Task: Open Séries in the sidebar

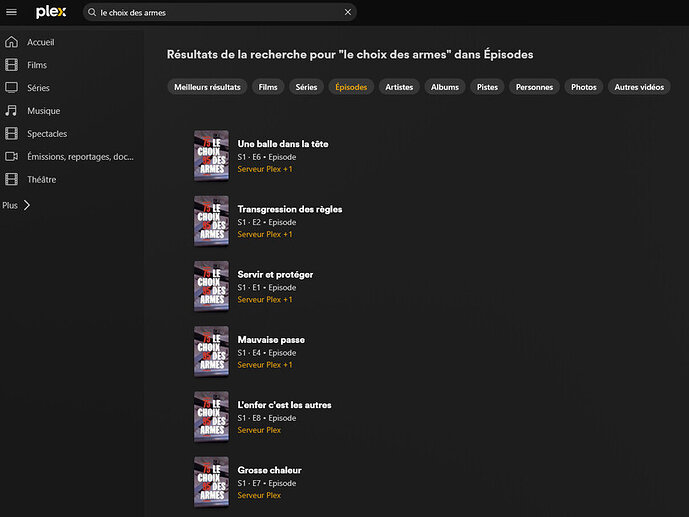Action: tap(38, 88)
